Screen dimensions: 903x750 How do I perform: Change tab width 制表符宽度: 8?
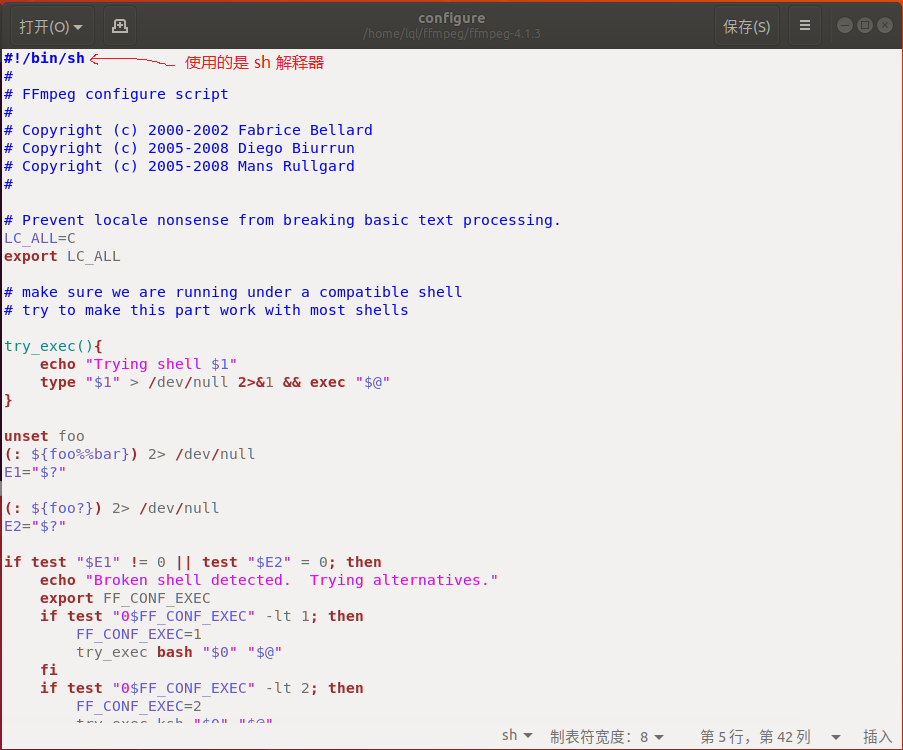(607, 737)
